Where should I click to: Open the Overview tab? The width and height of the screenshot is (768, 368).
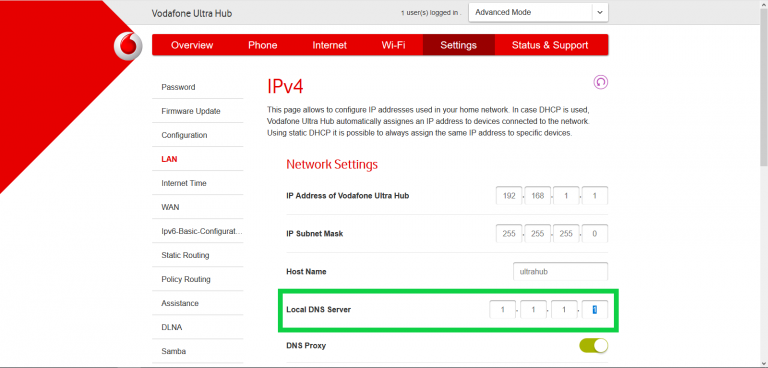pos(192,45)
